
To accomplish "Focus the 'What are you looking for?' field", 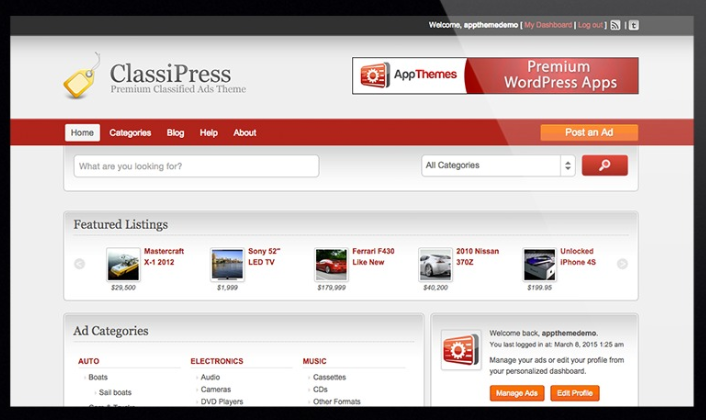I will point(196,166).
